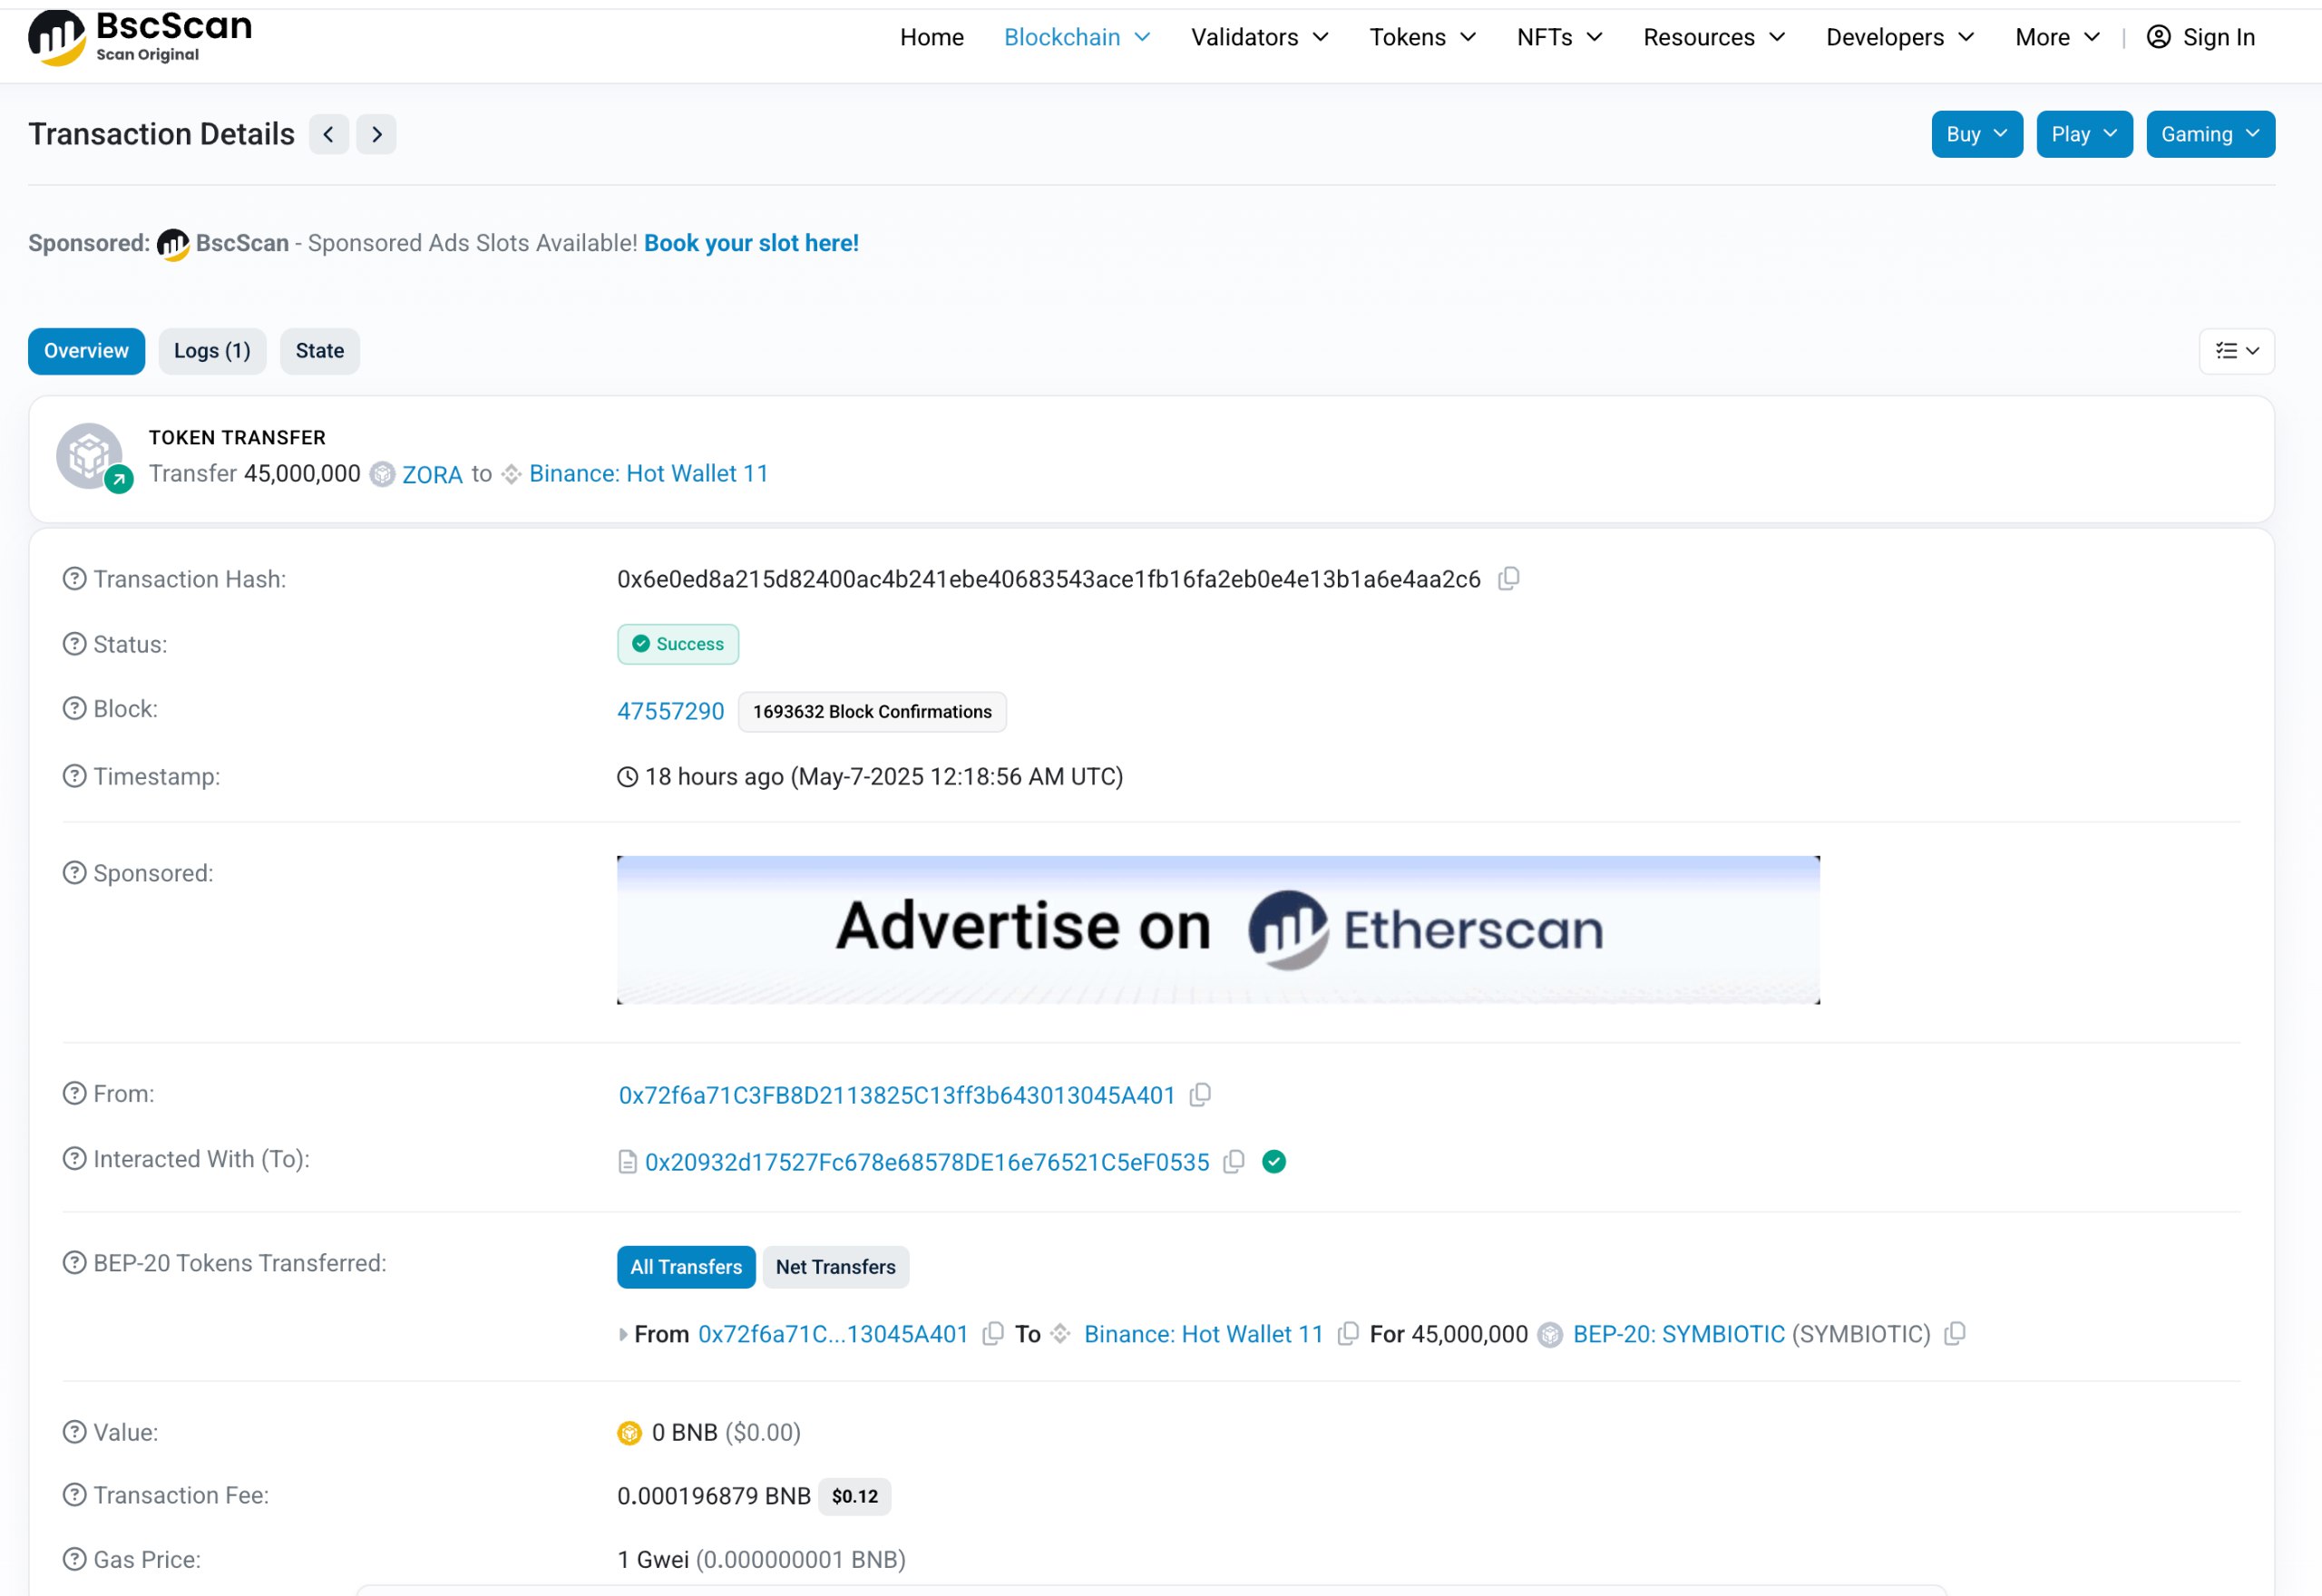Click Binance: Hot Wallet 11 in transfer row
This screenshot has width=2322, height=1596.
pos(1202,1334)
